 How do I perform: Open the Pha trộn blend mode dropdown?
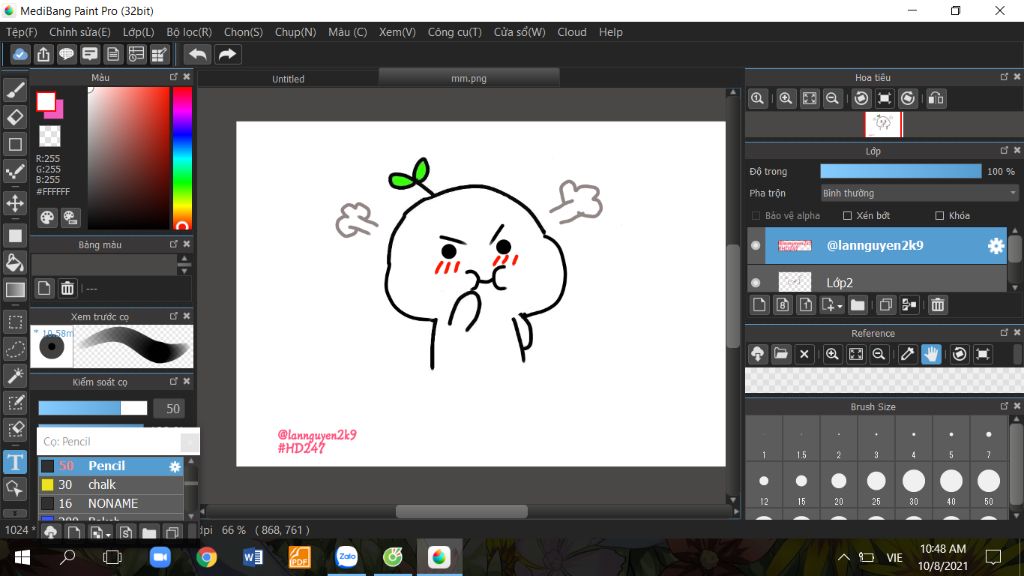pyautogui.click(x=919, y=193)
